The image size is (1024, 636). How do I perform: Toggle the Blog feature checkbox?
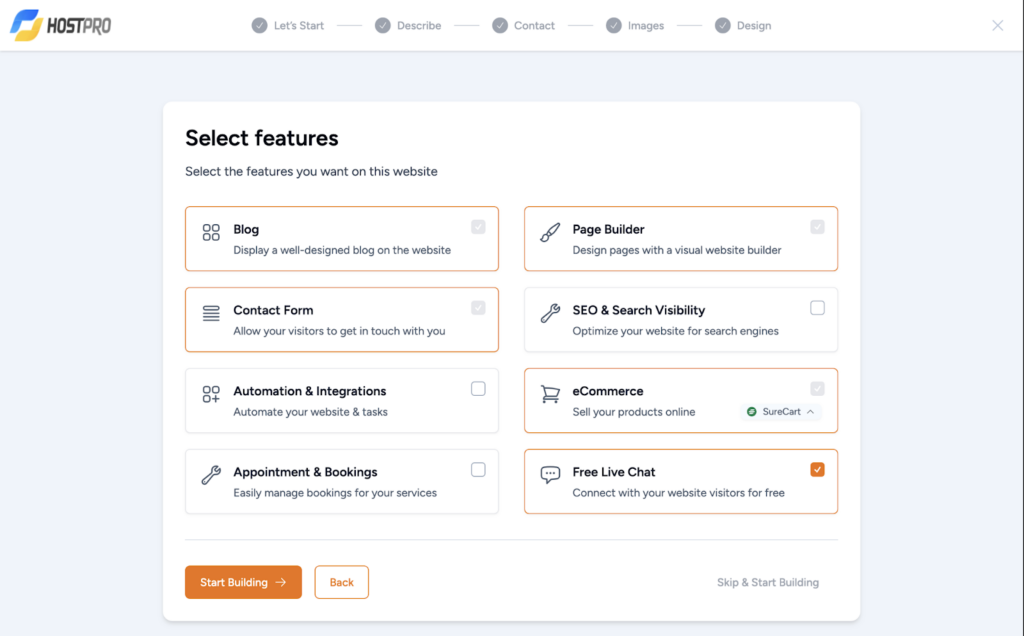click(478, 227)
